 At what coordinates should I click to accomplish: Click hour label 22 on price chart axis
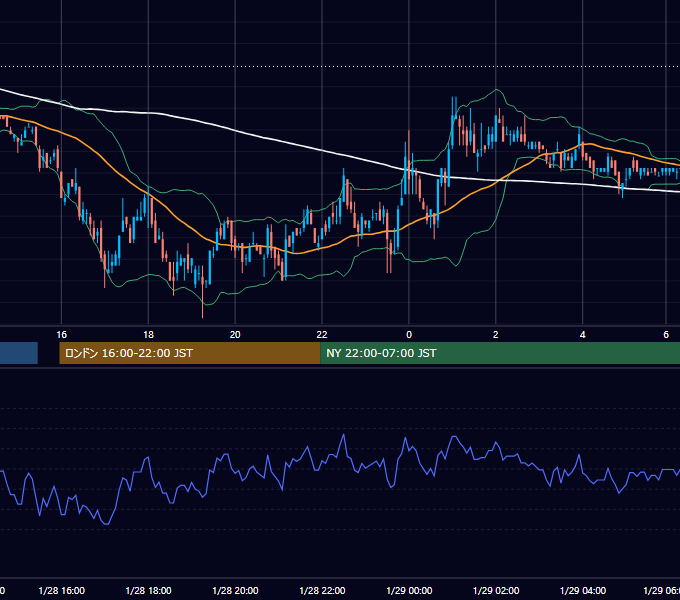click(x=322, y=334)
